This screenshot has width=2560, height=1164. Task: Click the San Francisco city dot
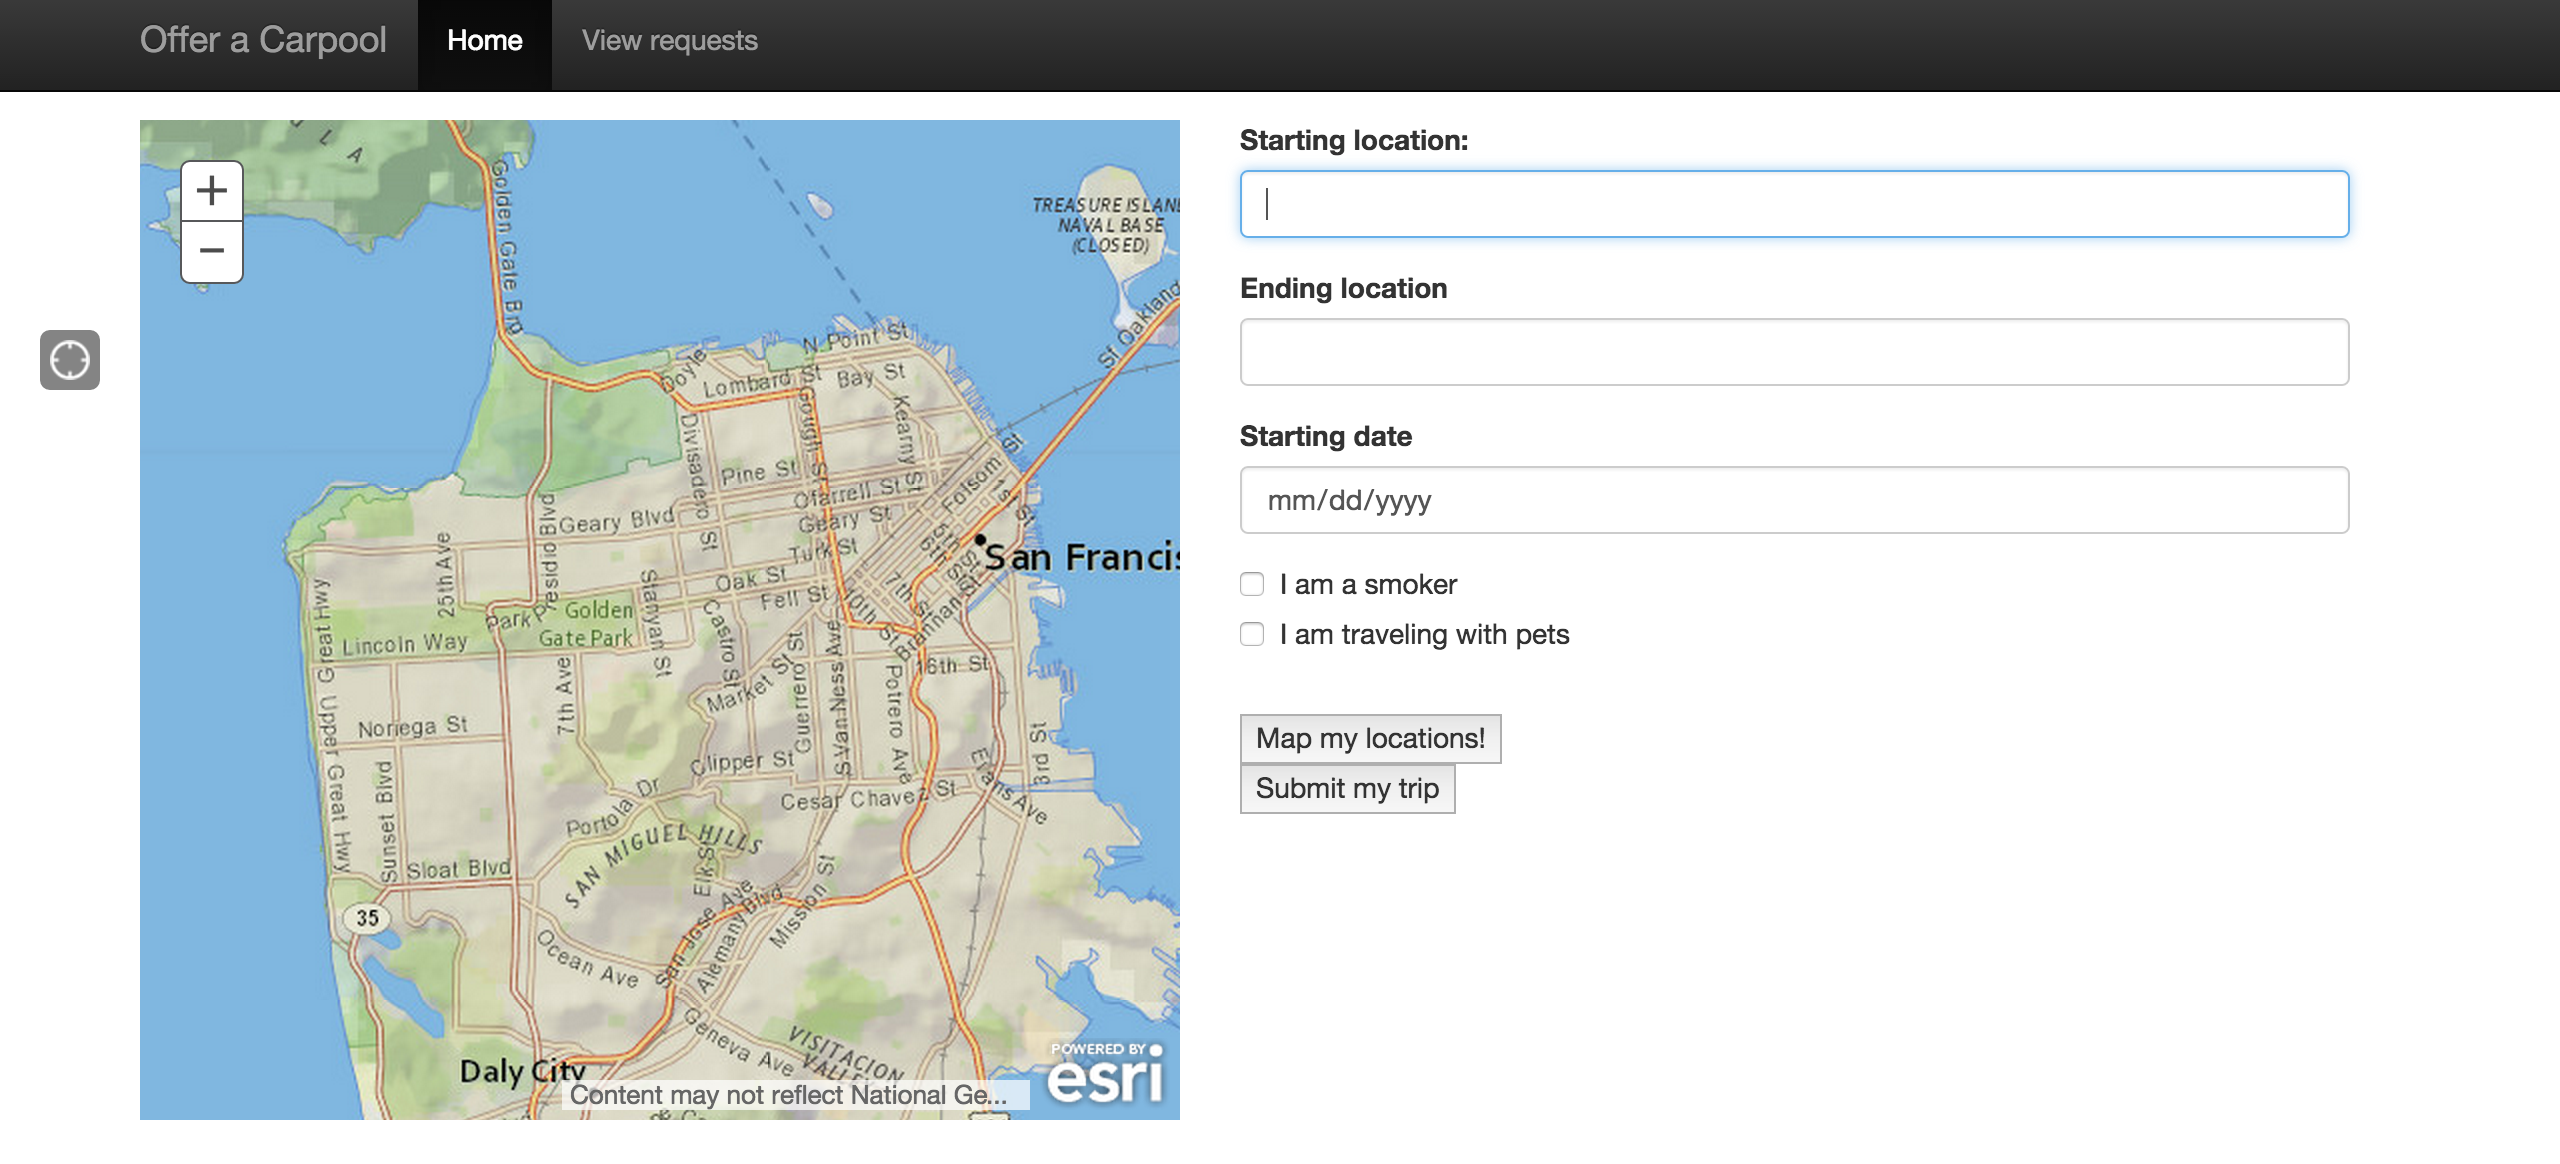[x=980, y=540]
